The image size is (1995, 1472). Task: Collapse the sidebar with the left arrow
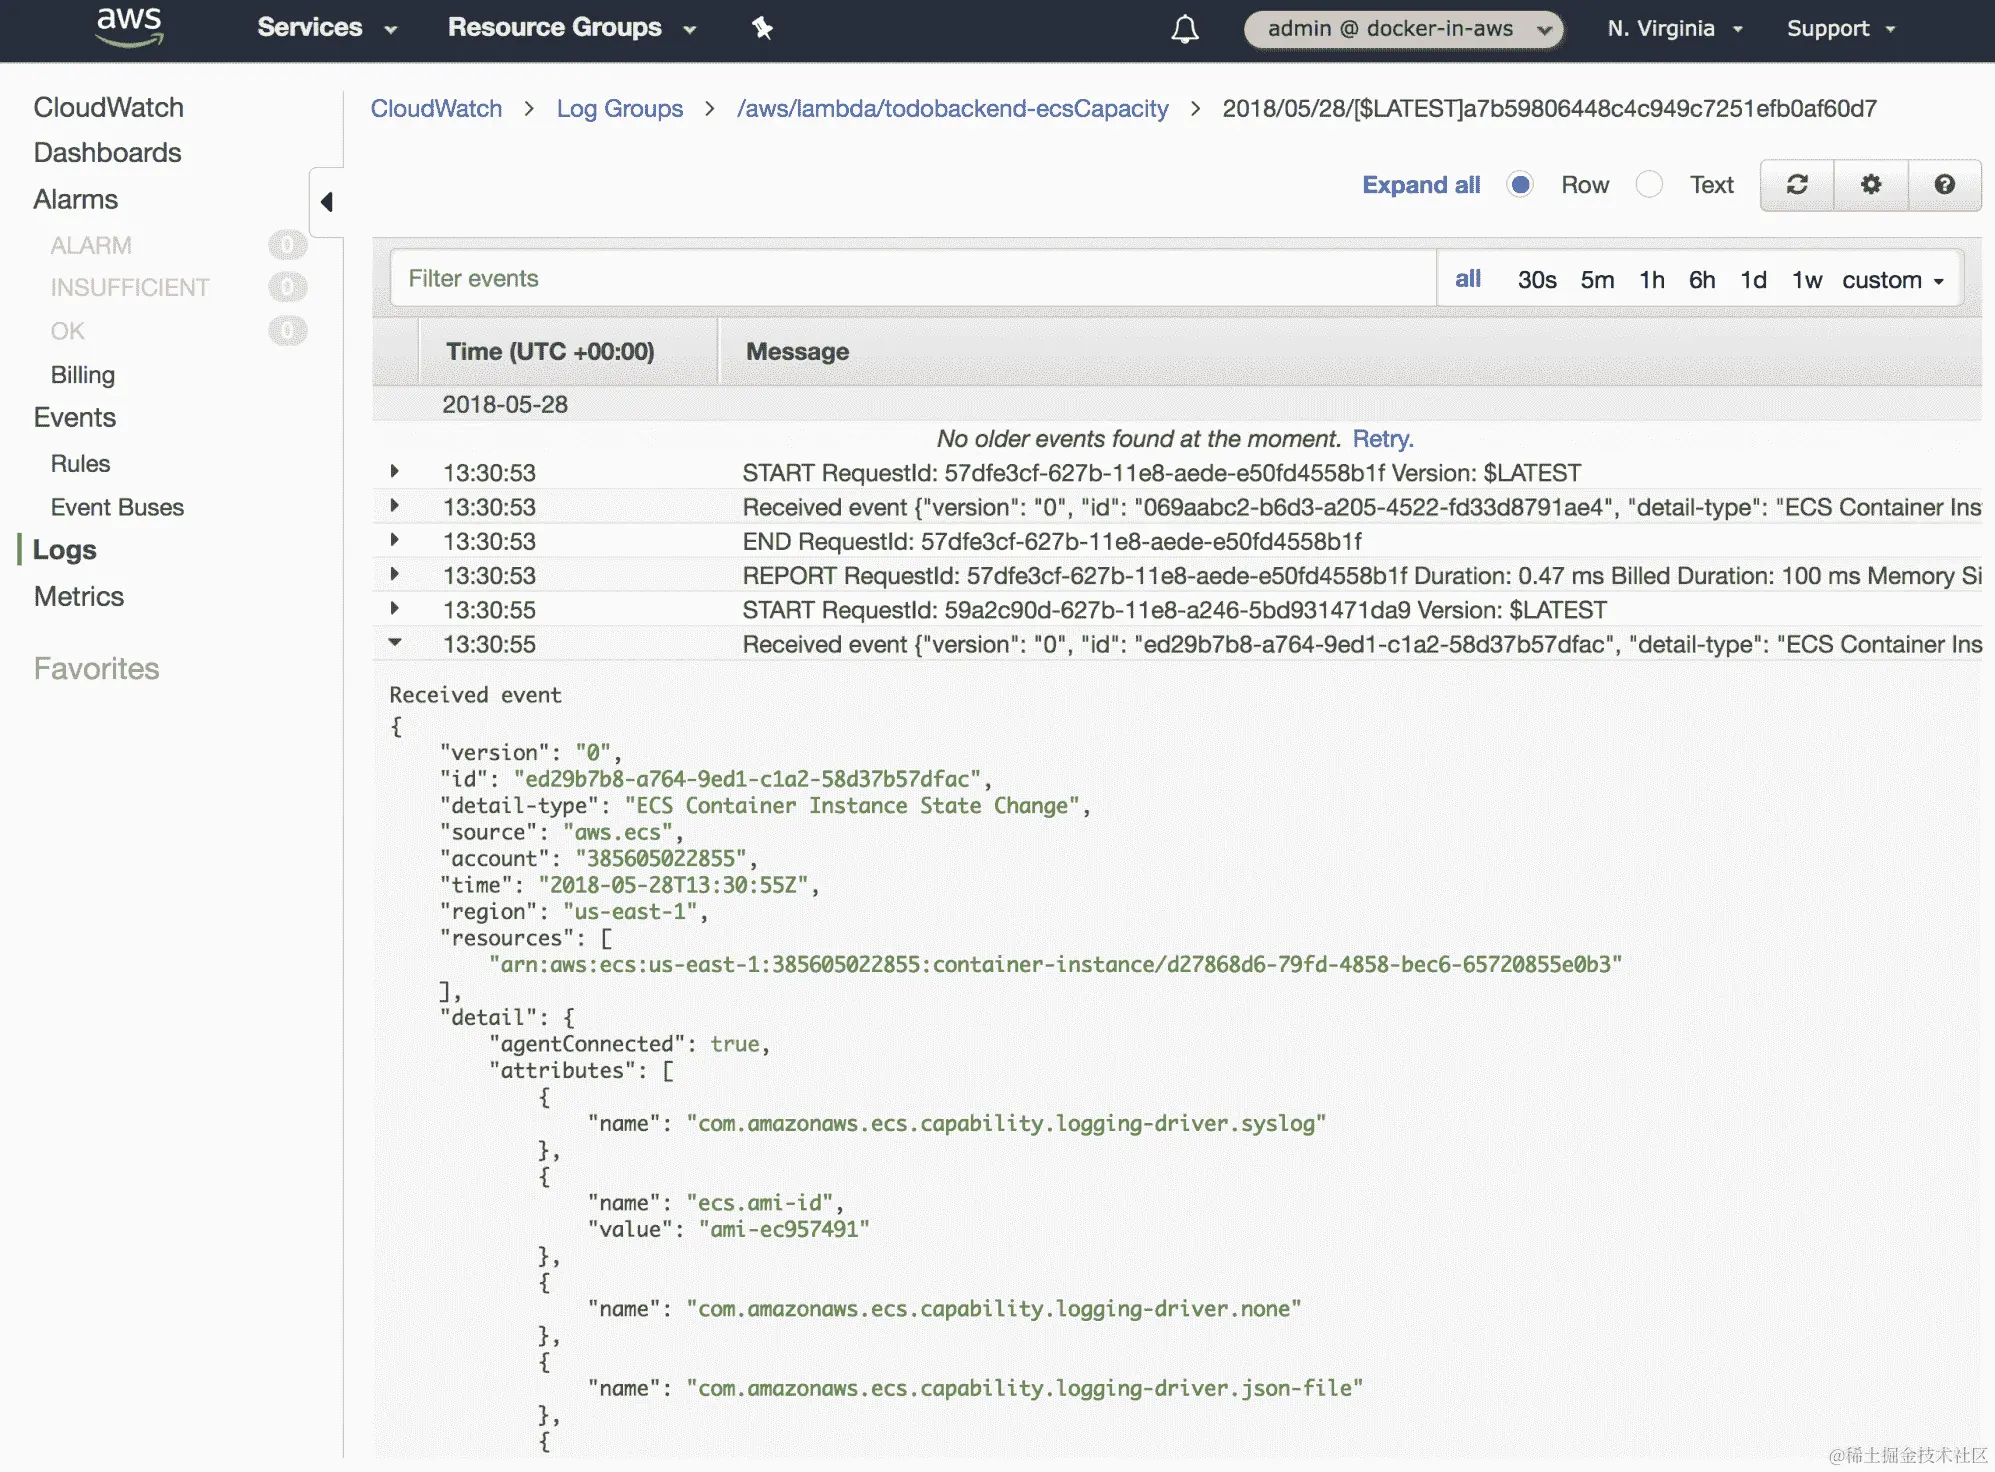(327, 202)
